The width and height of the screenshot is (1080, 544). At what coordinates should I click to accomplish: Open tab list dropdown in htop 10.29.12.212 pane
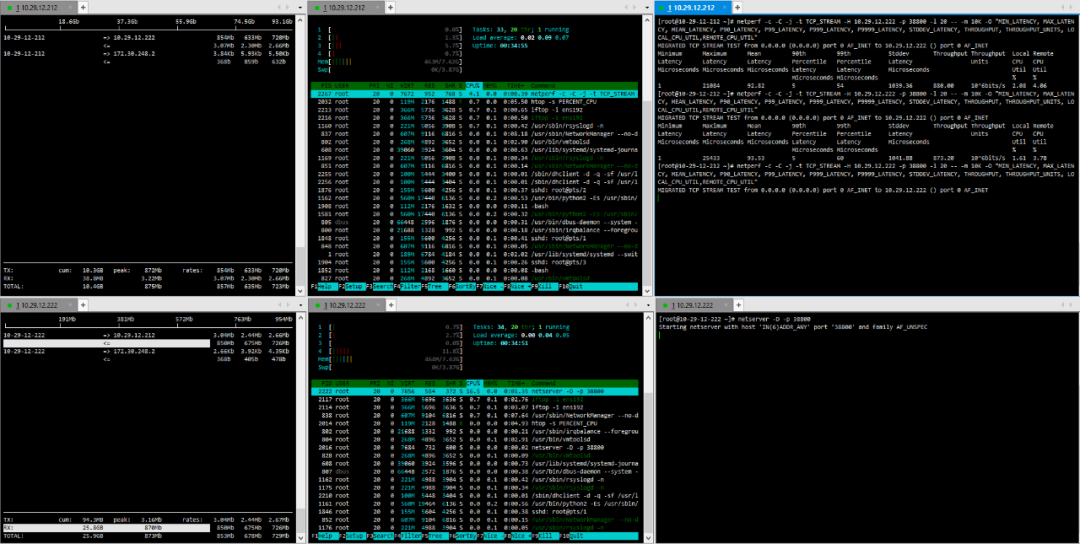648,7
